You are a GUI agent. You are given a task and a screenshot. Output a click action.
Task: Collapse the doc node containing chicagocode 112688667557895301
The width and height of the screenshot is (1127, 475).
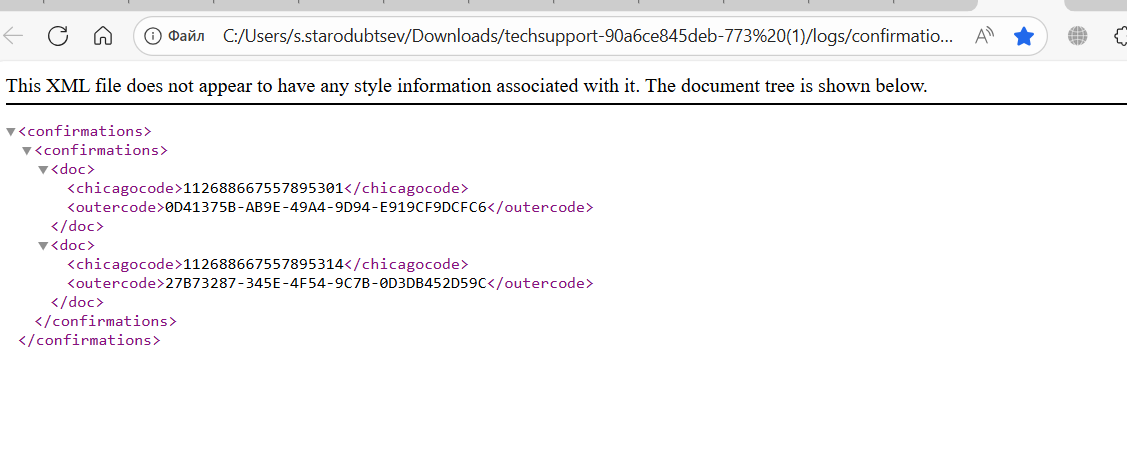pyautogui.click(x=43, y=170)
